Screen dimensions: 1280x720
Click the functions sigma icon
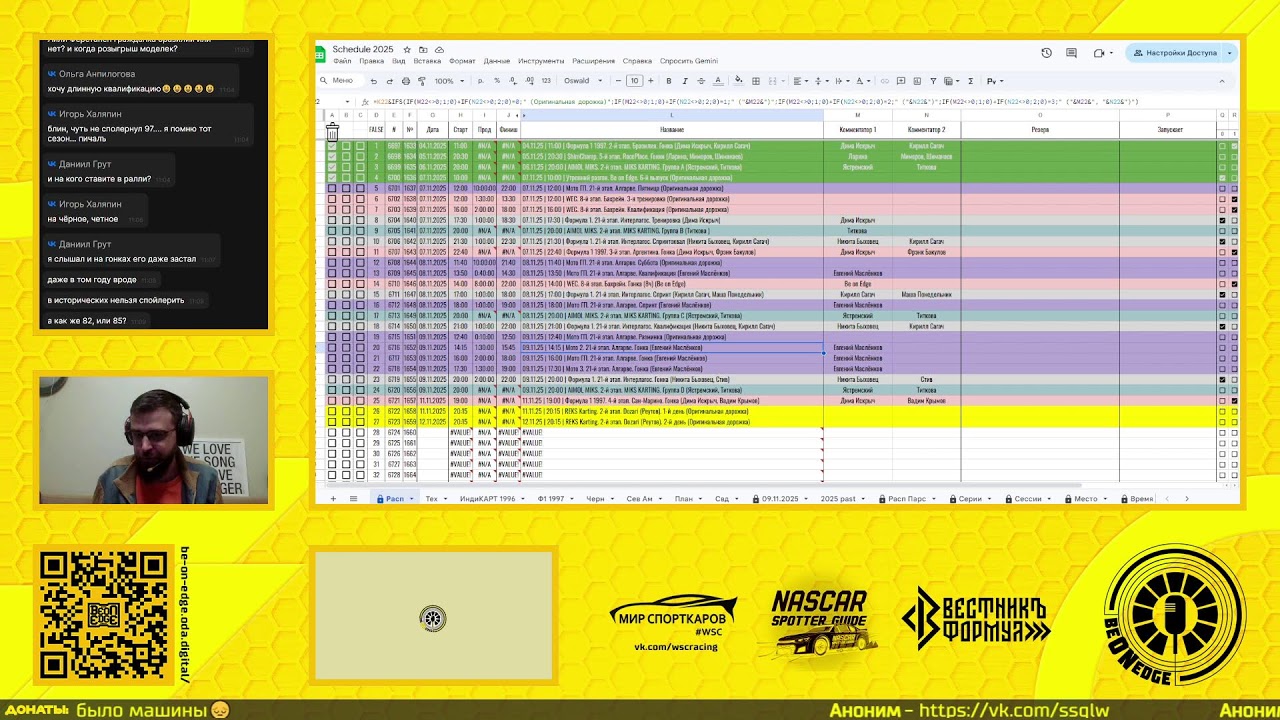[971, 81]
